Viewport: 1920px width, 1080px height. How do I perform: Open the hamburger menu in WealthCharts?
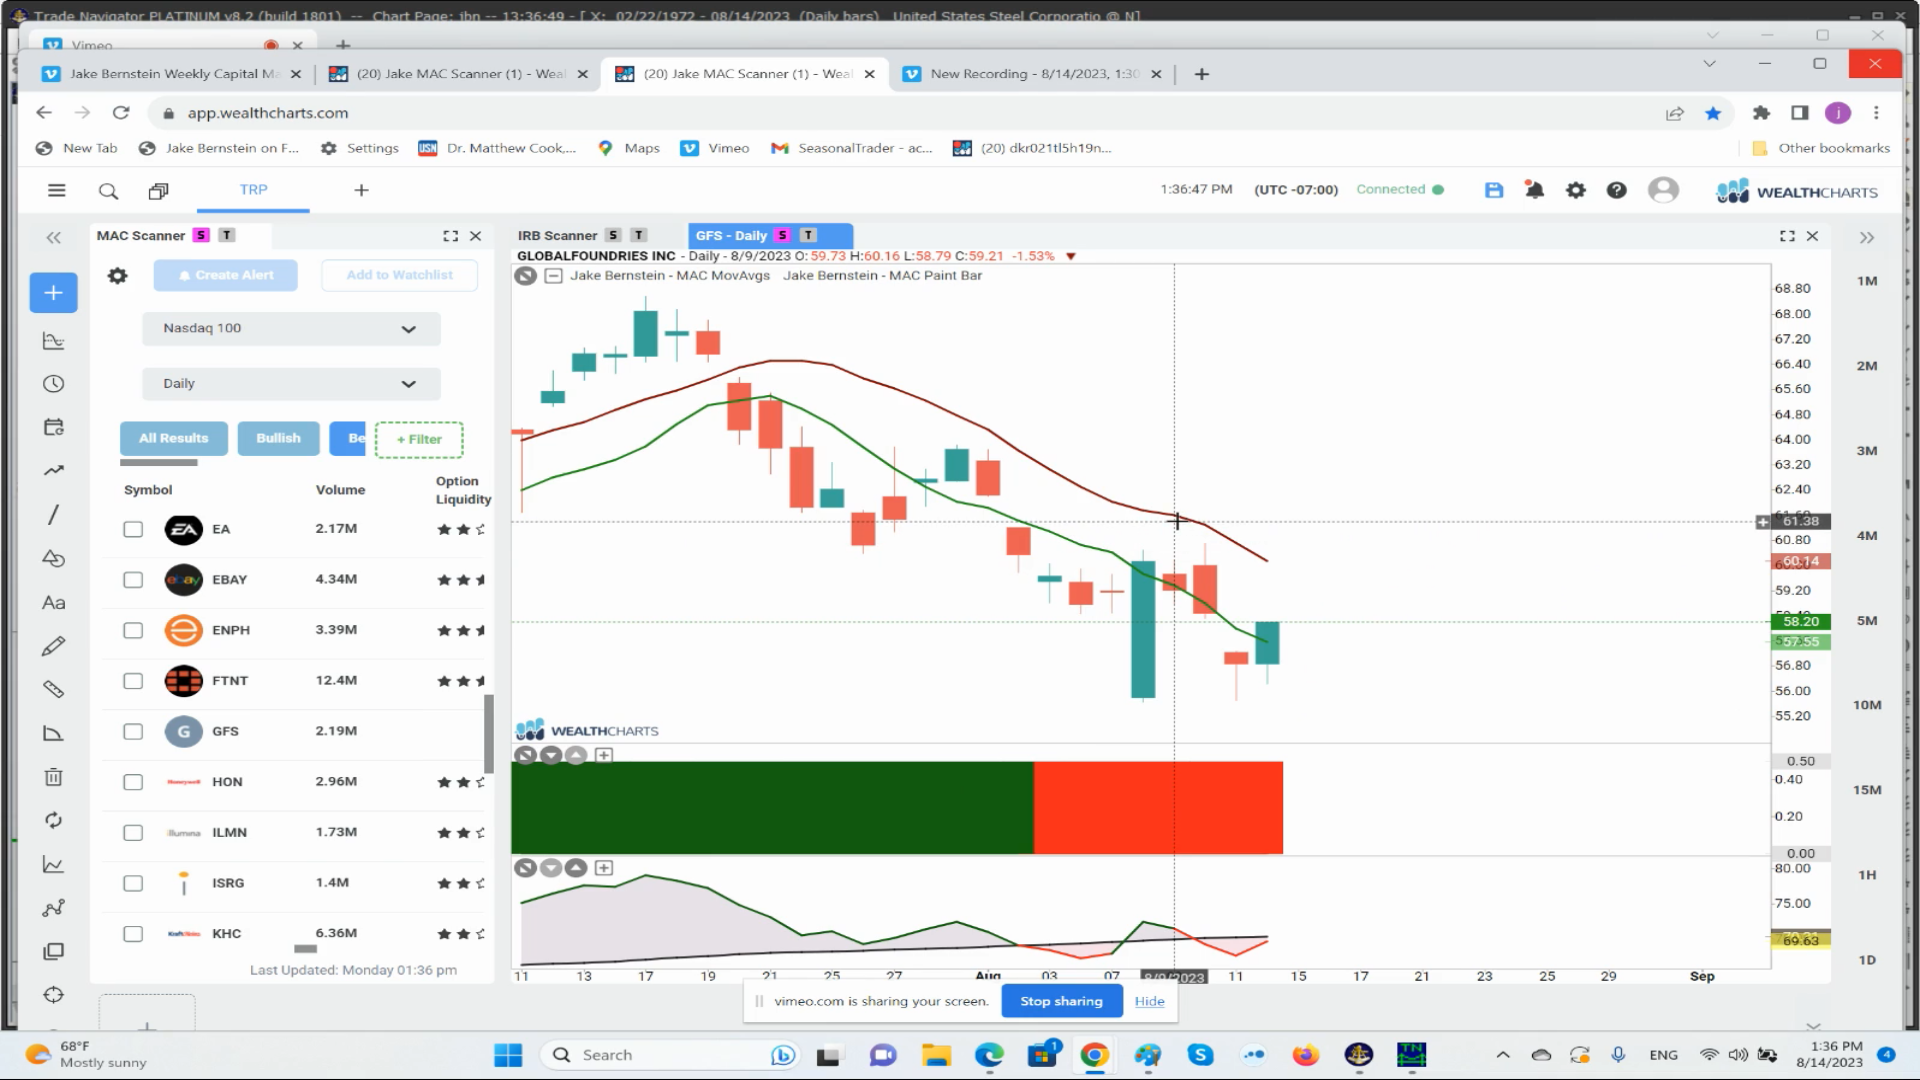57,190
